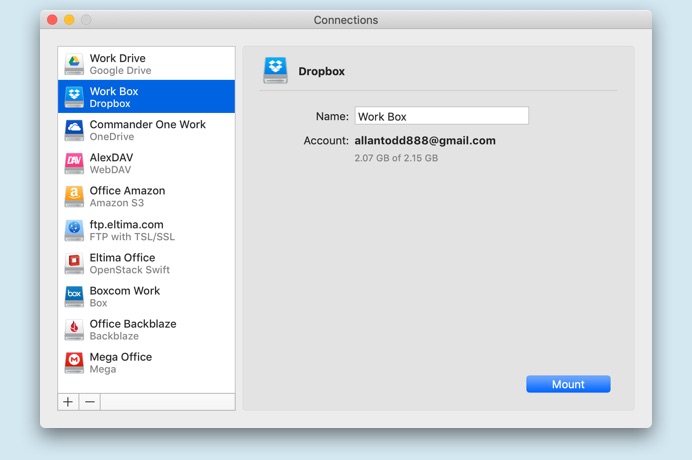Select the Work Box list entry

click(147, 97)
